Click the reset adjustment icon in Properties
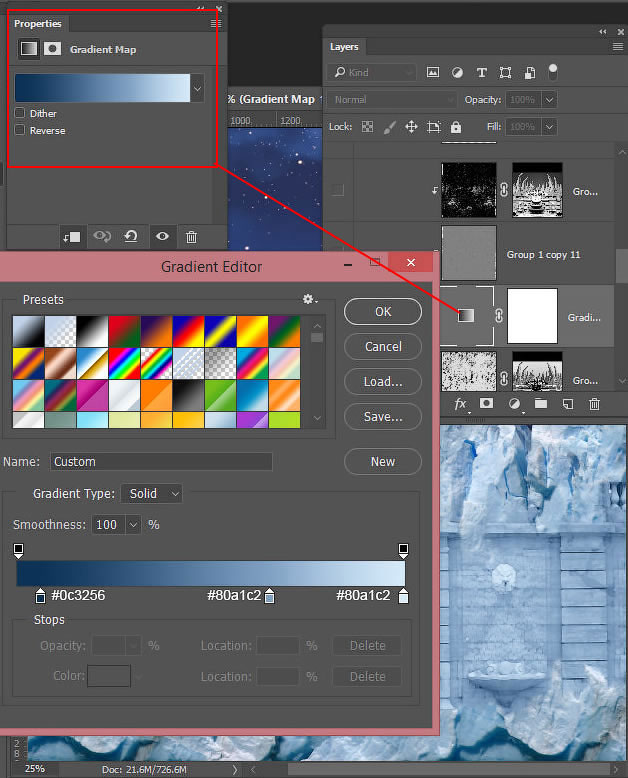 coord(131,236)
